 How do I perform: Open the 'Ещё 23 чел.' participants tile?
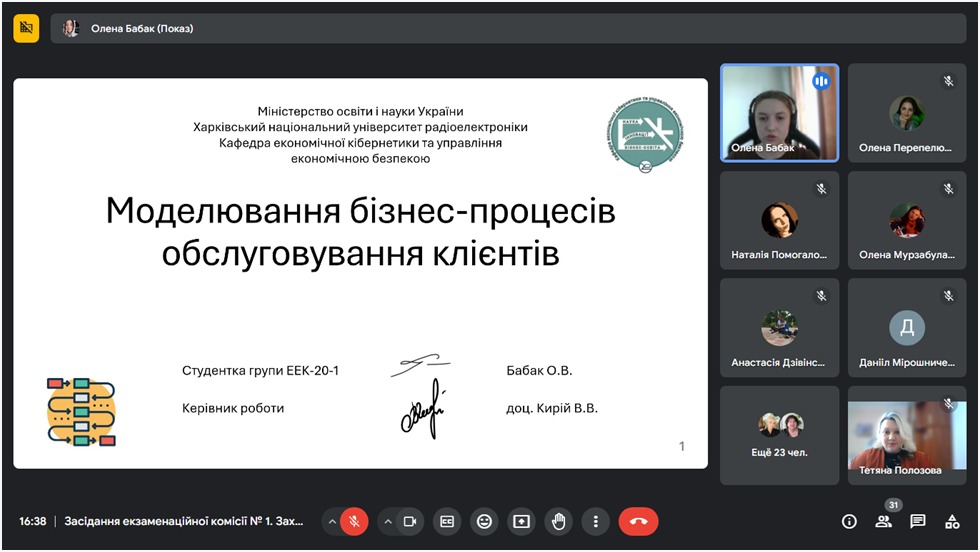(779, 435)
